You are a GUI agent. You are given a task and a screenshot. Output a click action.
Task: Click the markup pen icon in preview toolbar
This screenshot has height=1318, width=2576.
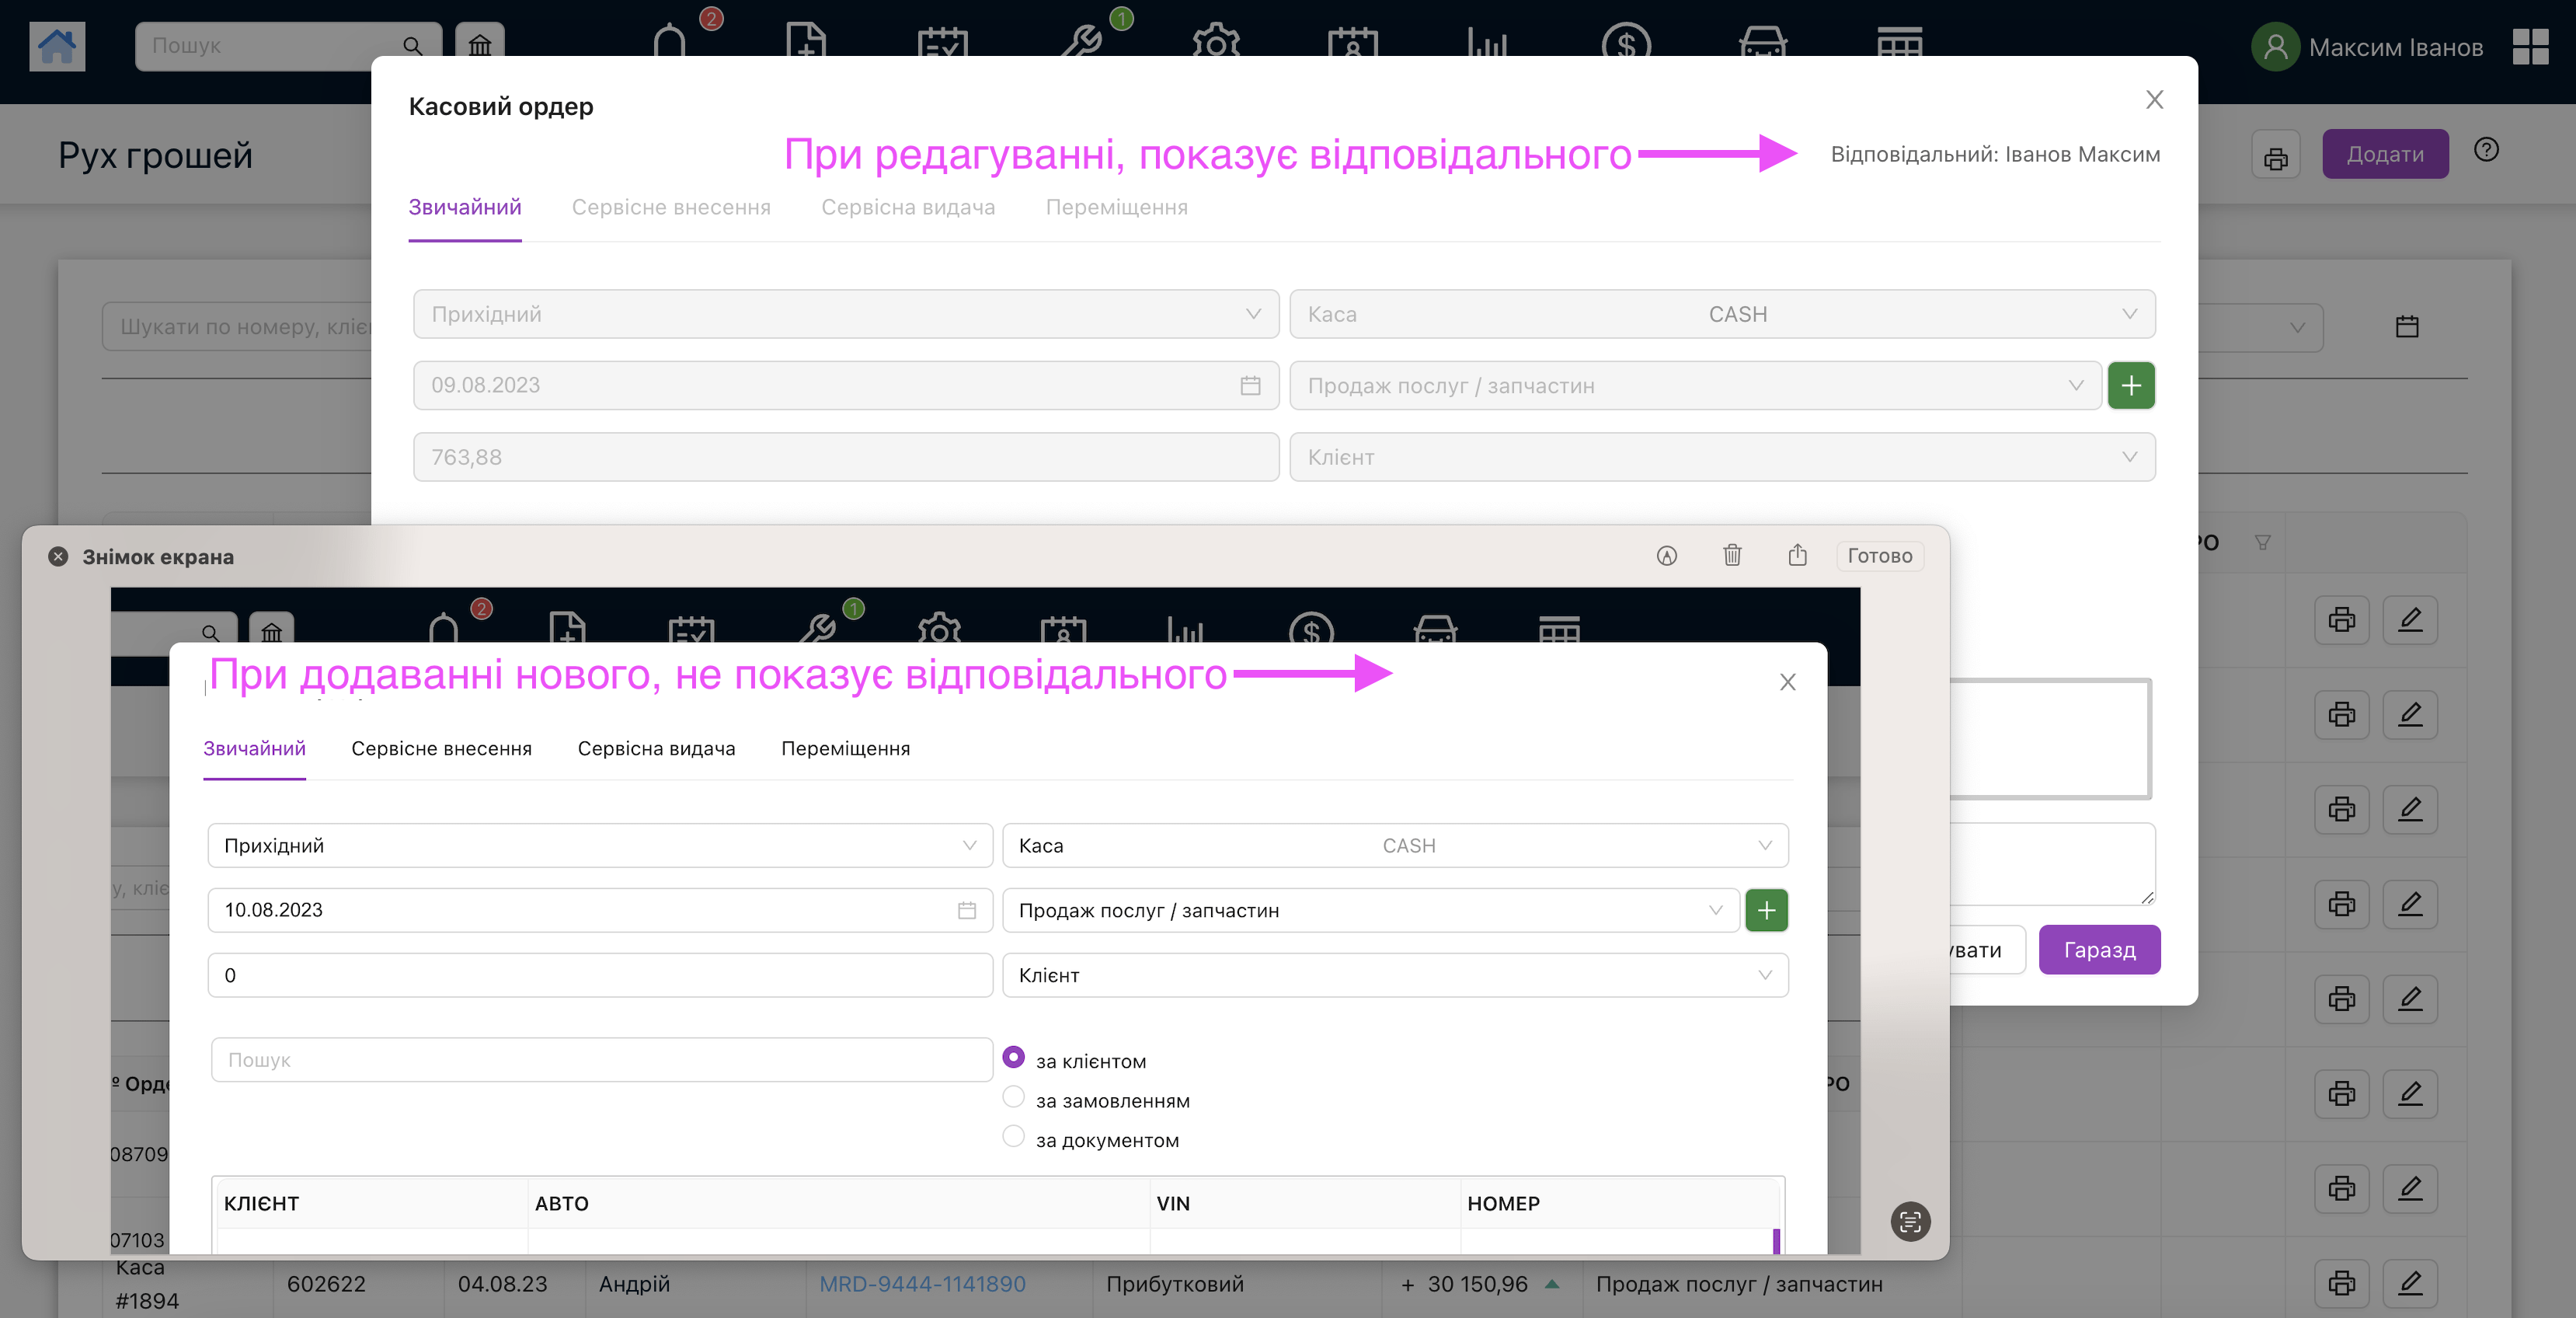1666,555
